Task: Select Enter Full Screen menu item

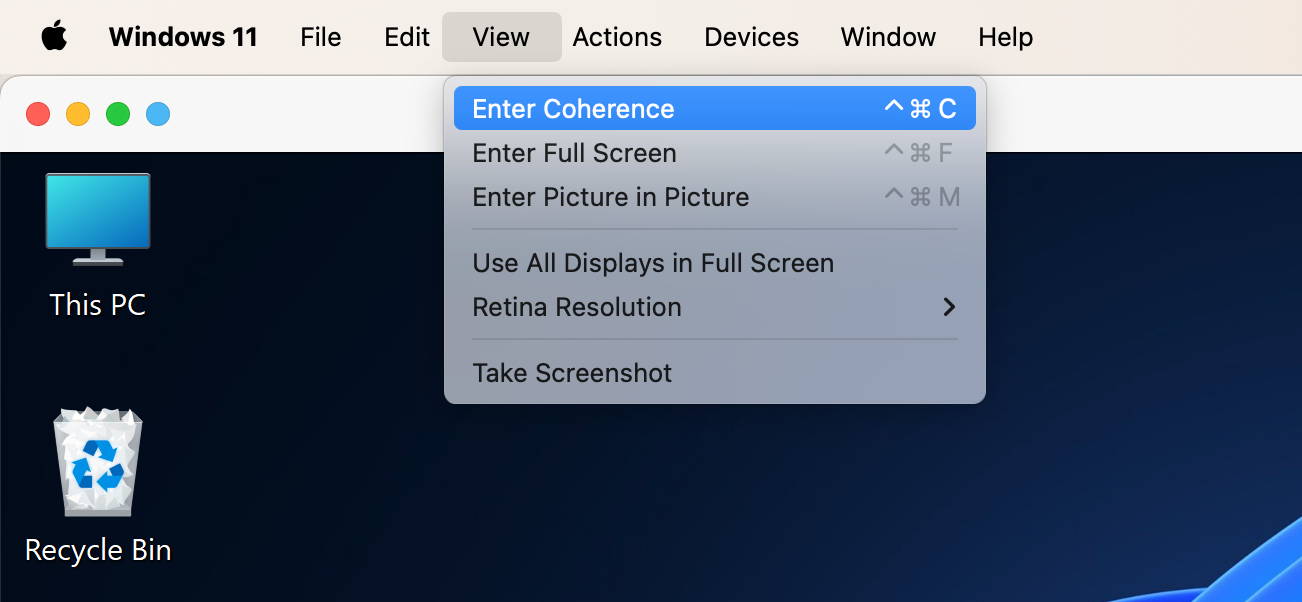Action: click(574, 153)
